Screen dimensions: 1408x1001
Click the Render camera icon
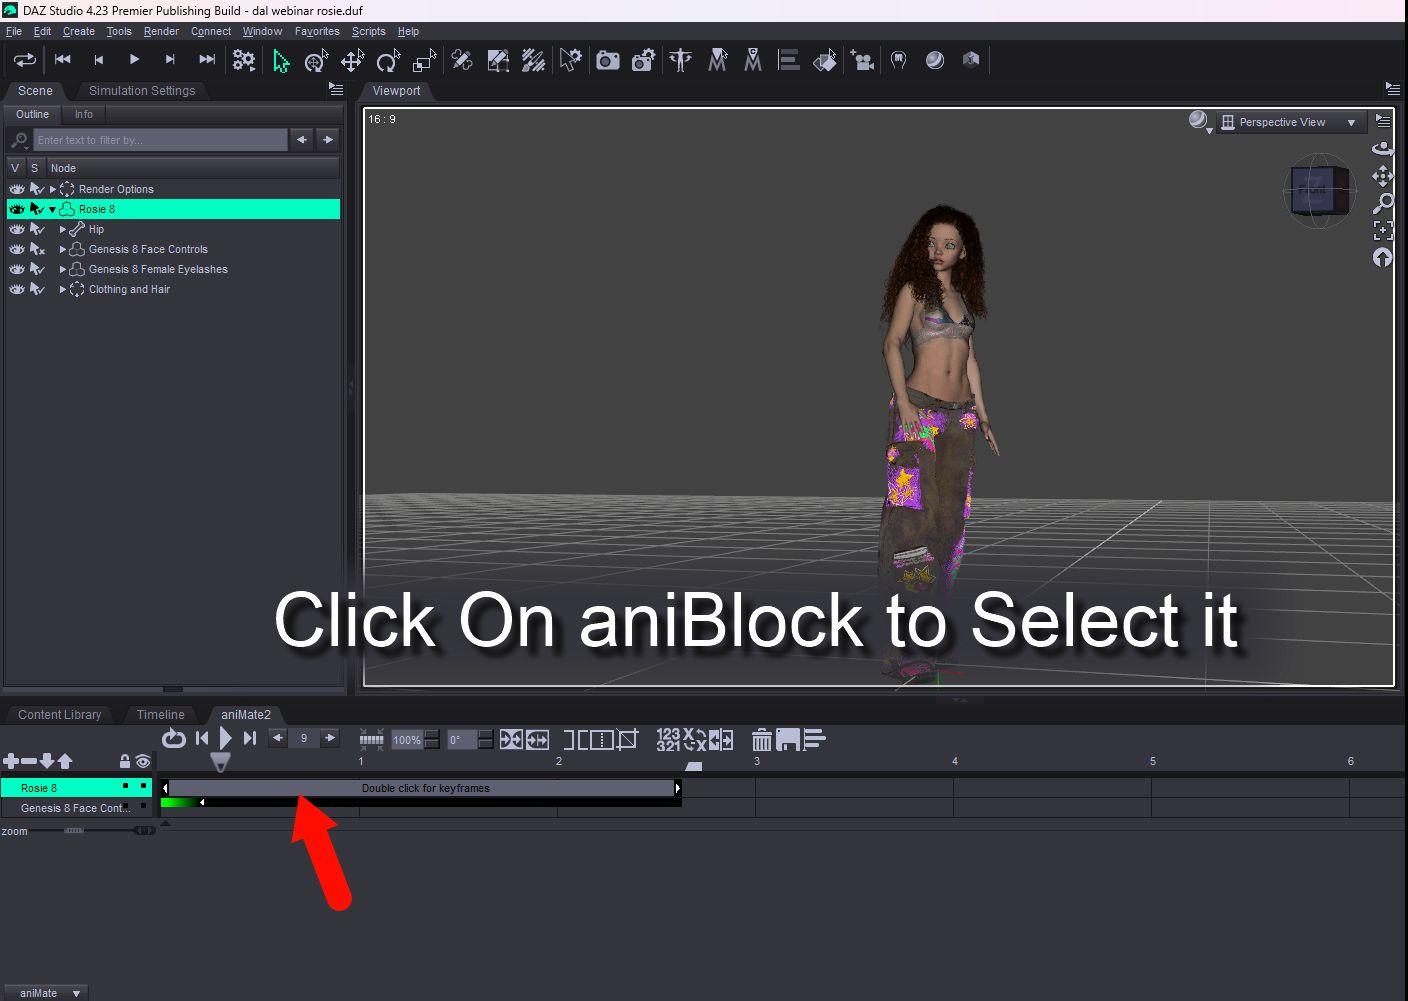click(607, 61)
